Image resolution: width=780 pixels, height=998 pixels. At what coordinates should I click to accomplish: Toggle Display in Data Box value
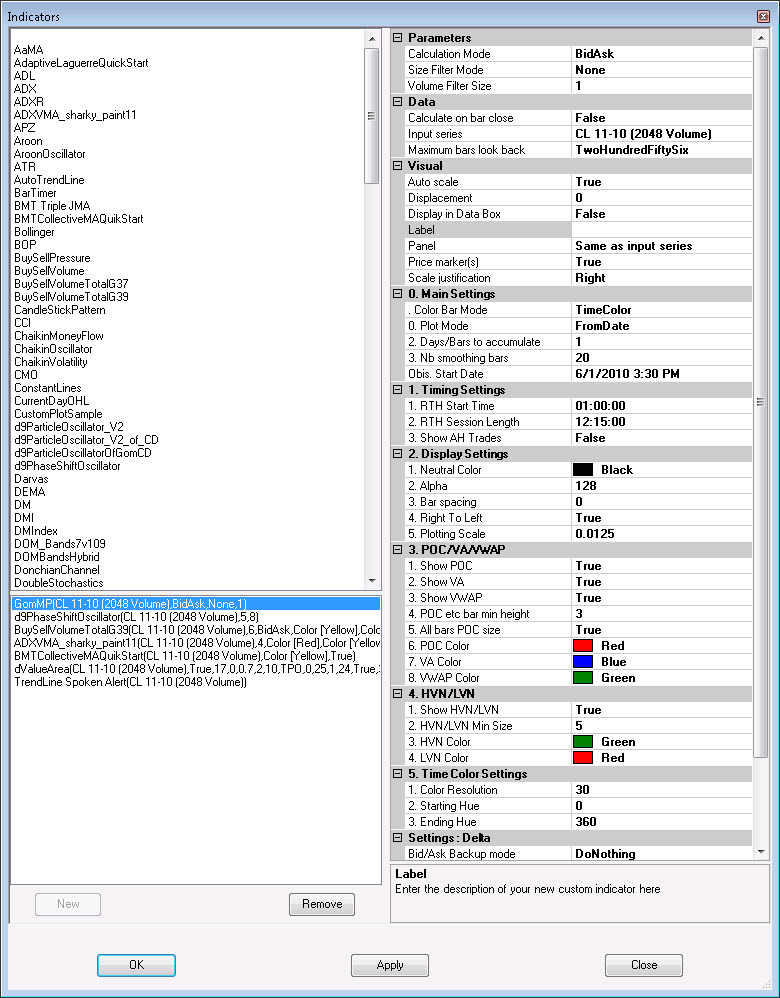coord(662,214)
